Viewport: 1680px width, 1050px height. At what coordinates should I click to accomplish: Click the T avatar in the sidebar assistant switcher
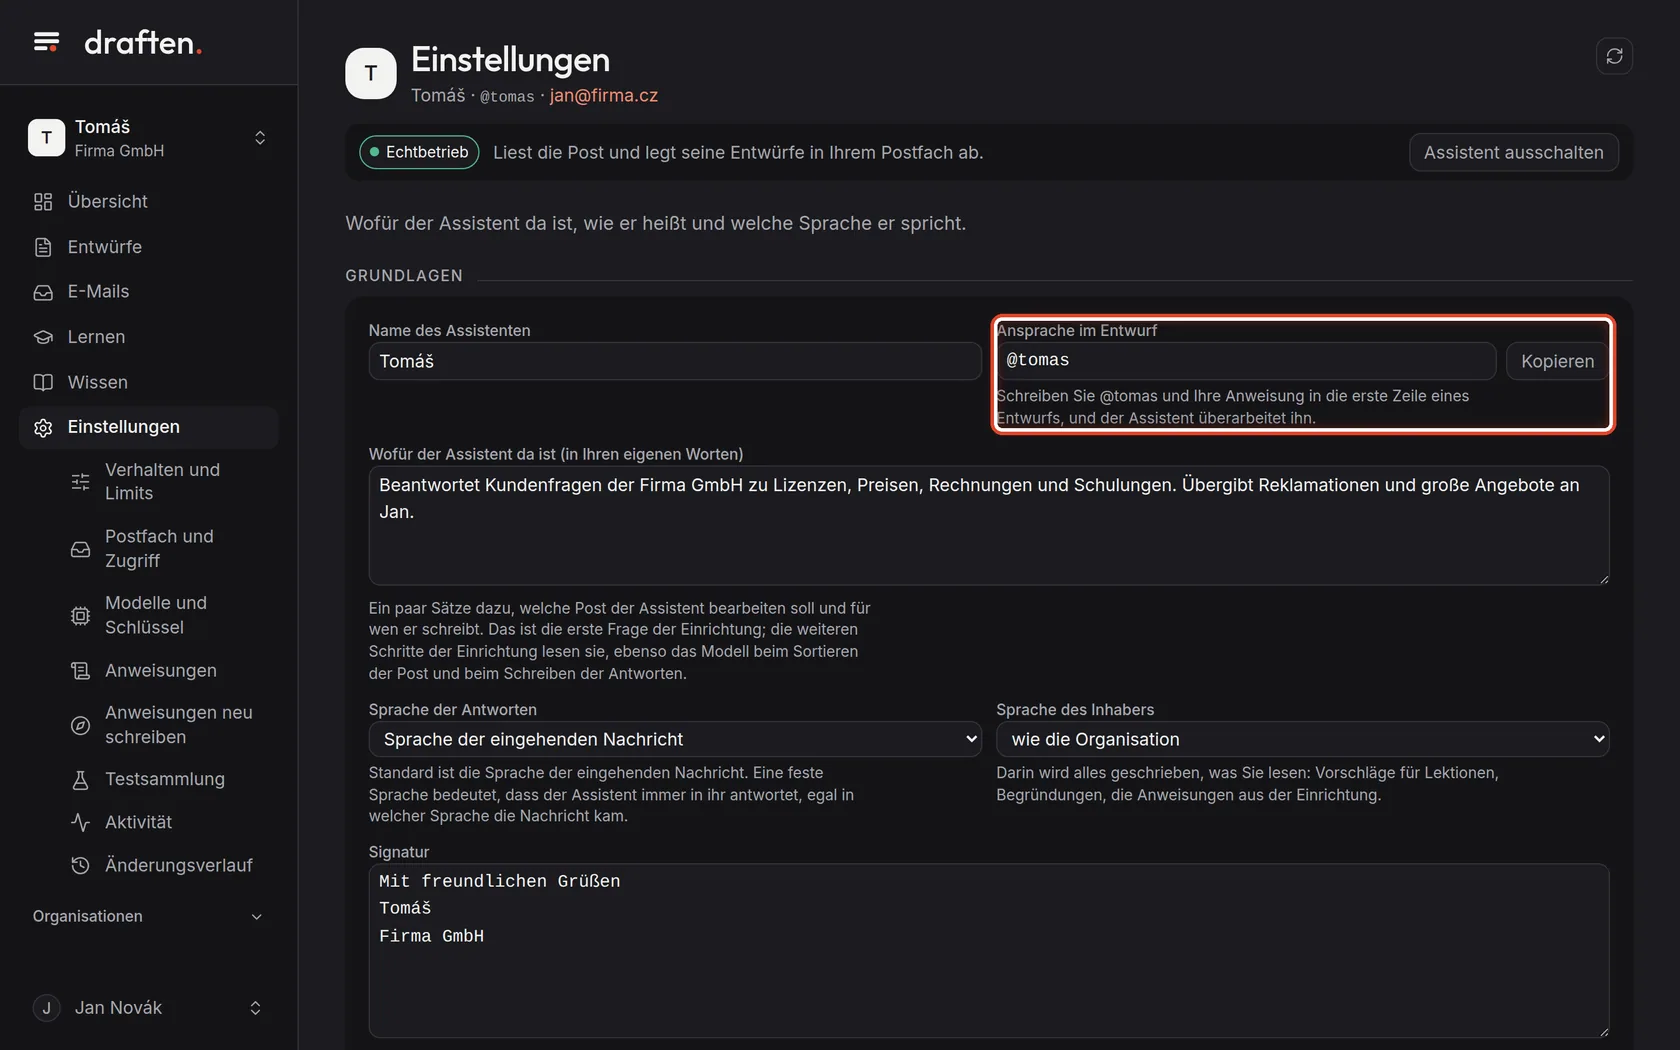coord(46,138)
